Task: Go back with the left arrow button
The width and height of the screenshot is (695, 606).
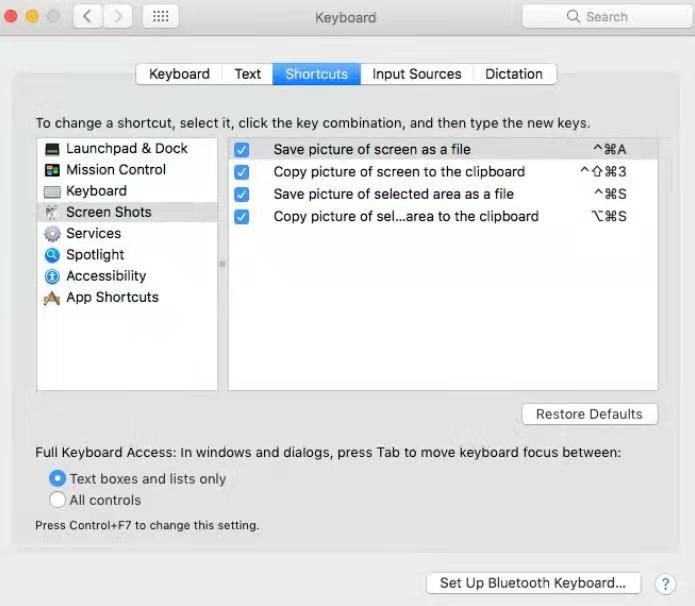Action: 88,17
